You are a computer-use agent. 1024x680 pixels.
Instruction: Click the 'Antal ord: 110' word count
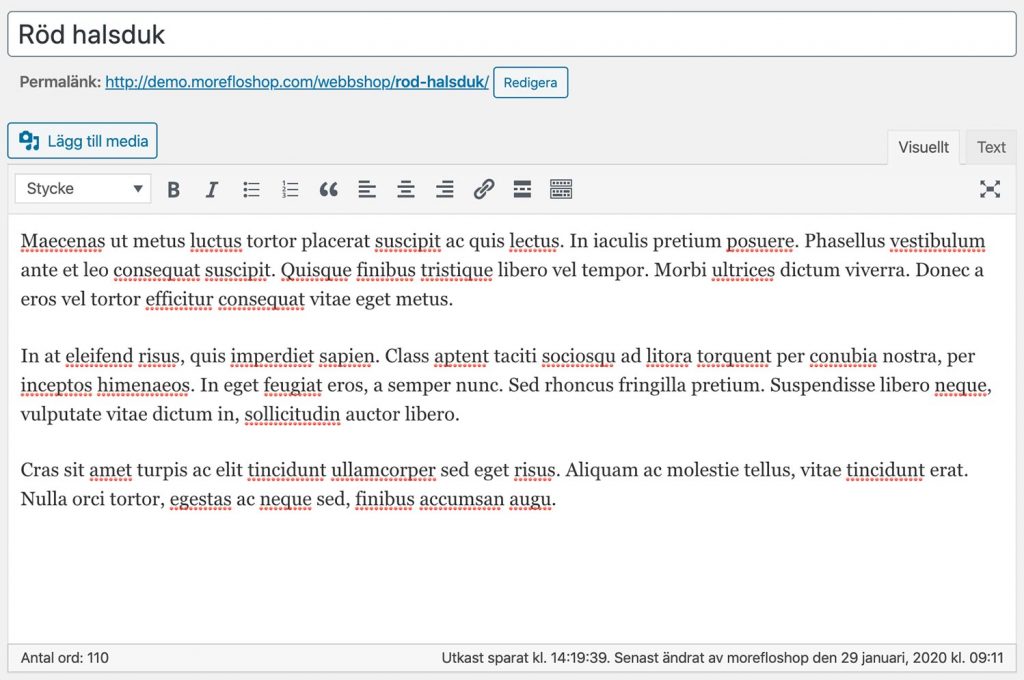point(65,658)
